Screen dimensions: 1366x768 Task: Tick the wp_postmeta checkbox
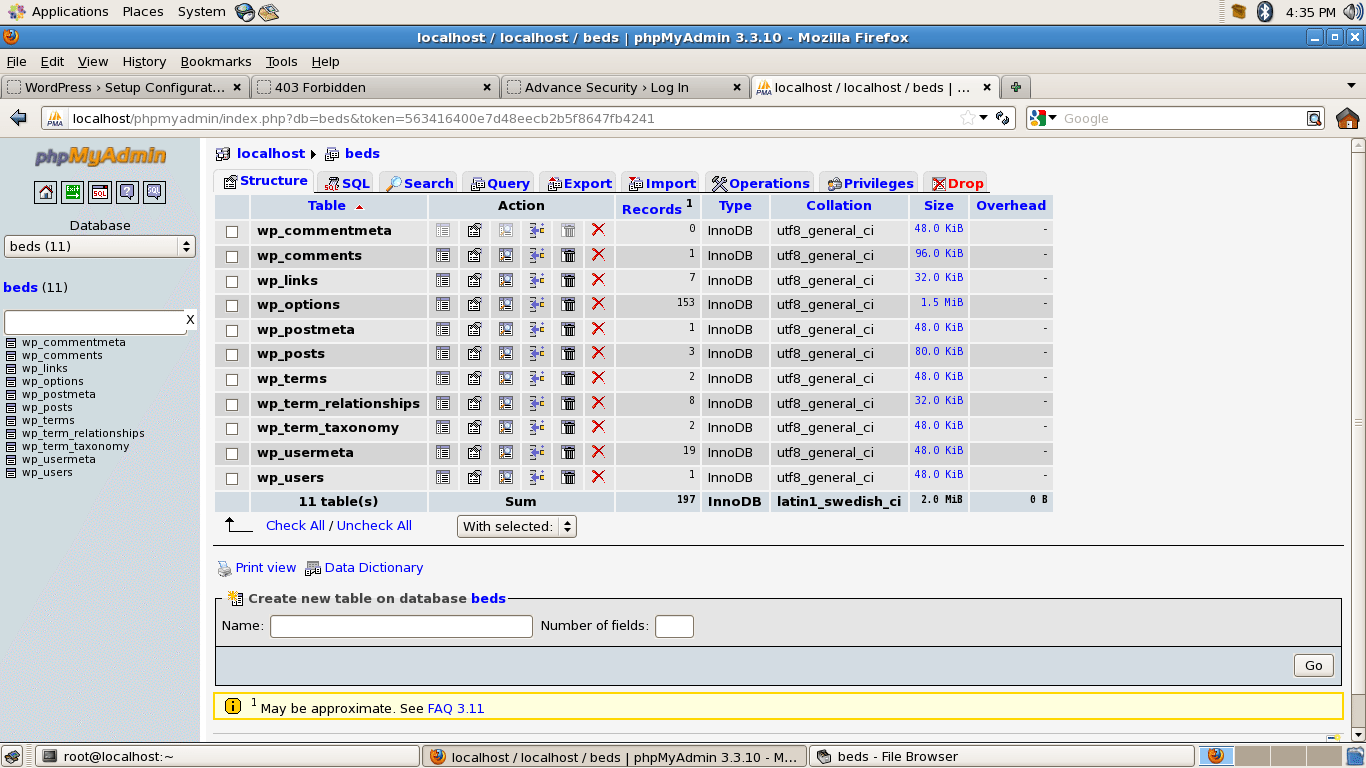tap(232, 331)
